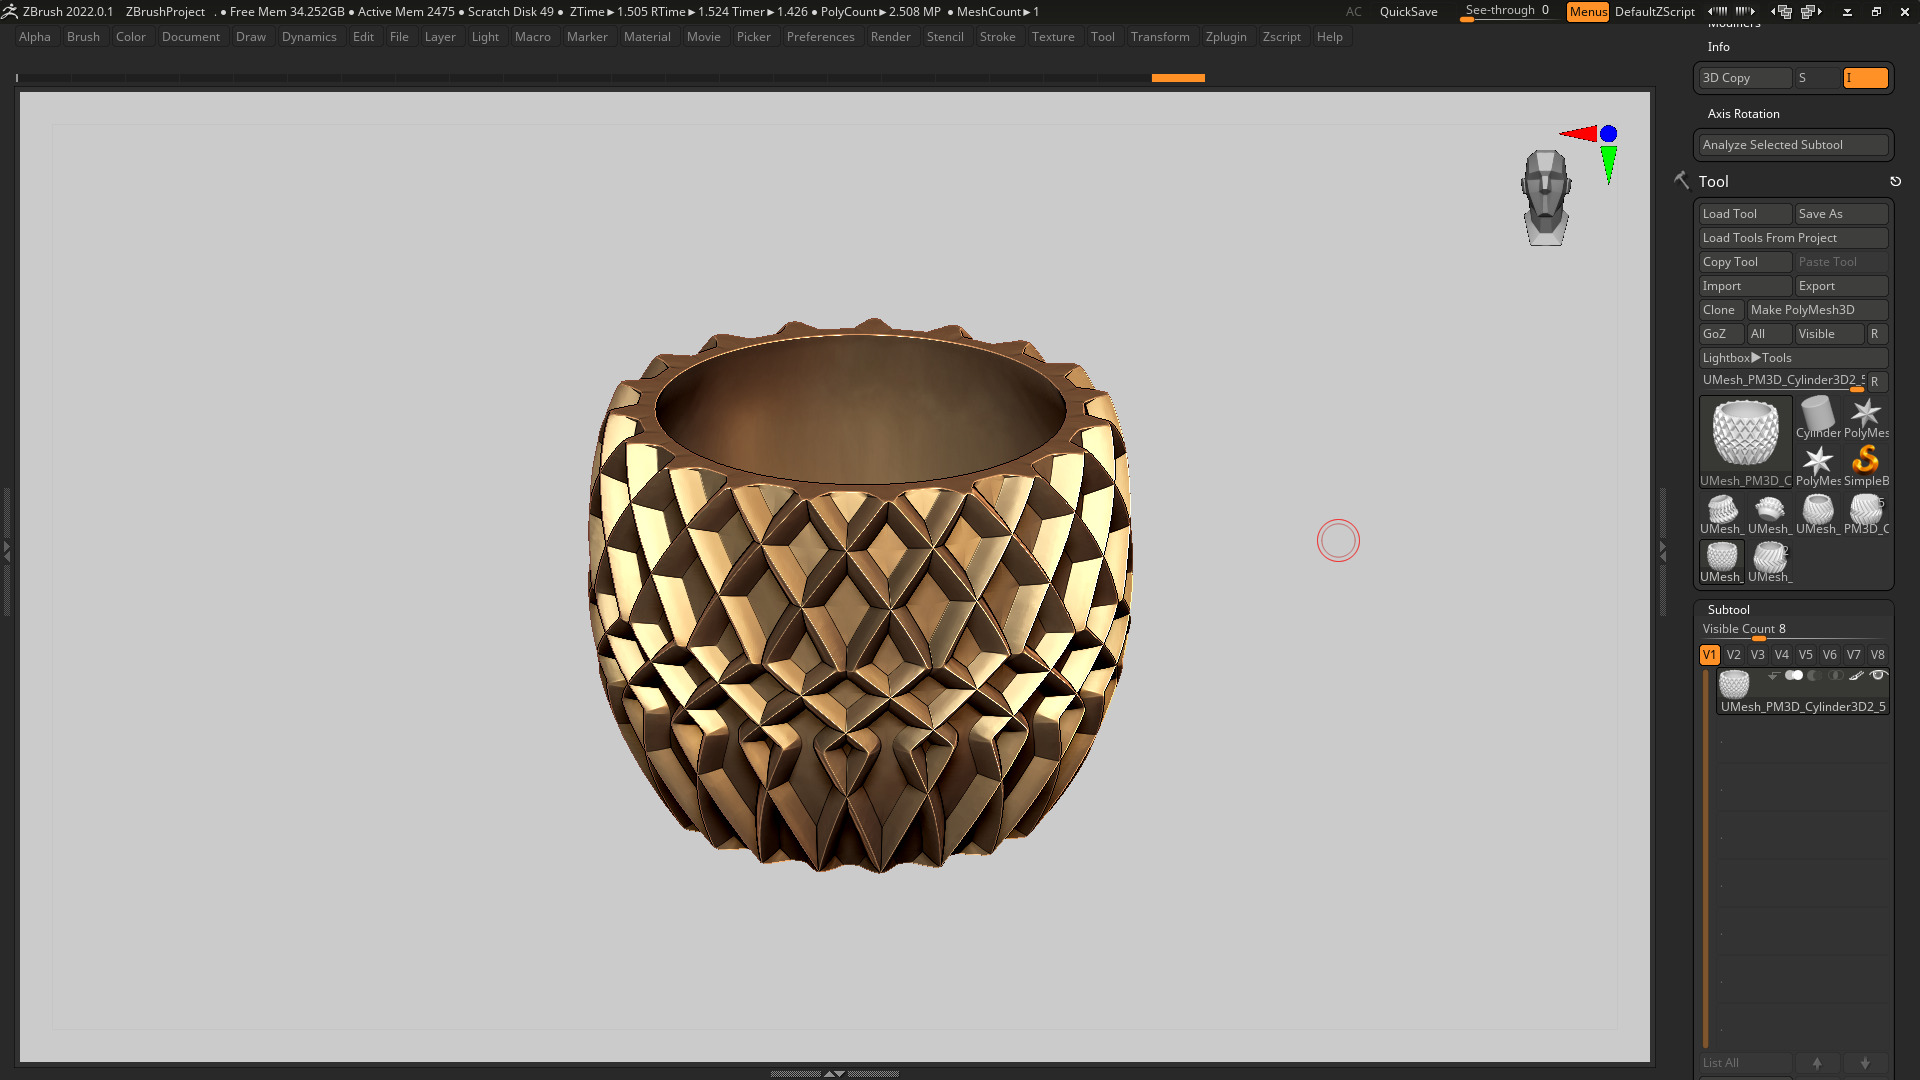The width and height of the screenshot is (1920, 1080).
Task: Open the Preferences menu
Action: point(820,37)
